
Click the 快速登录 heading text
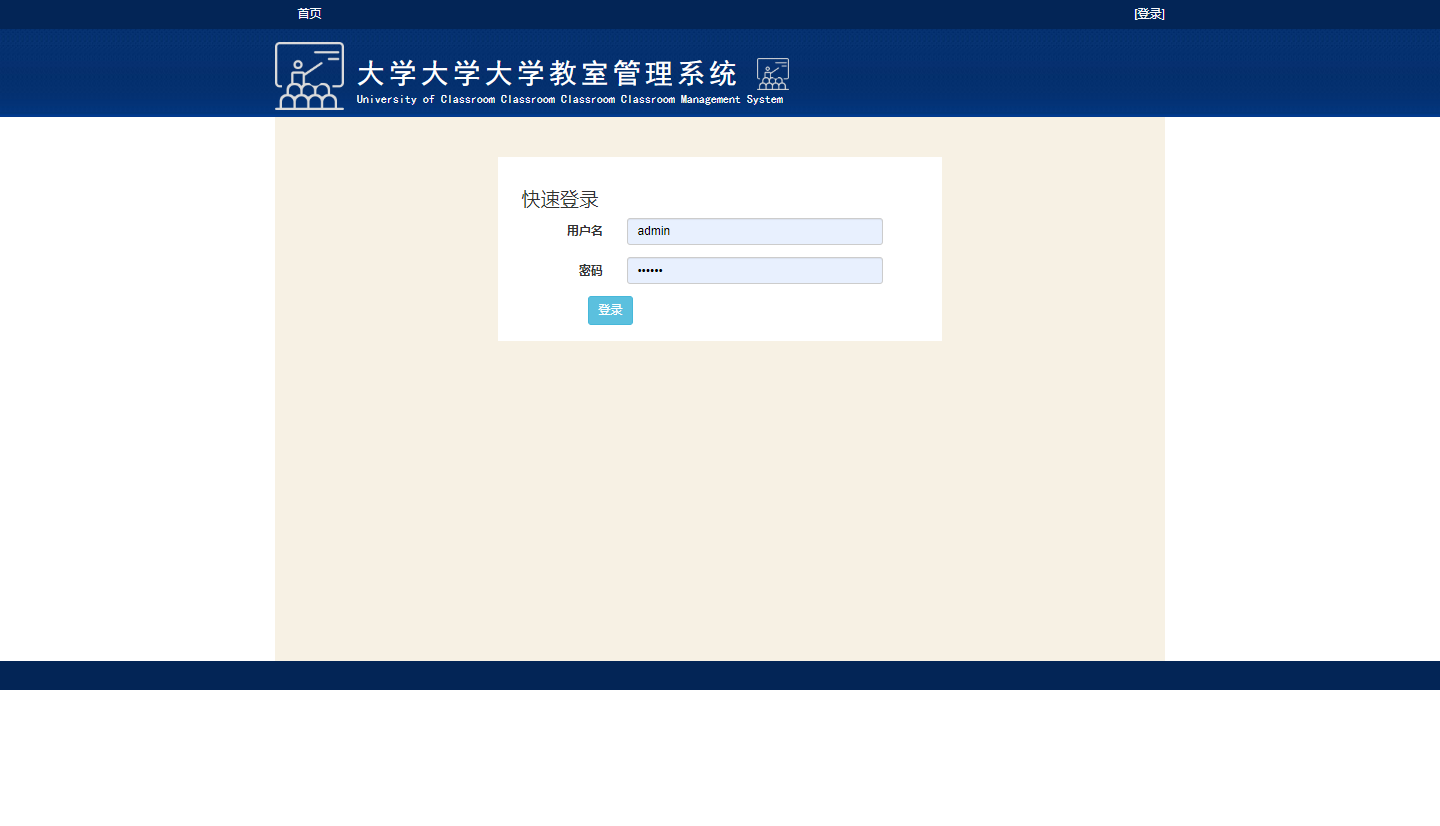coord(559,198)
